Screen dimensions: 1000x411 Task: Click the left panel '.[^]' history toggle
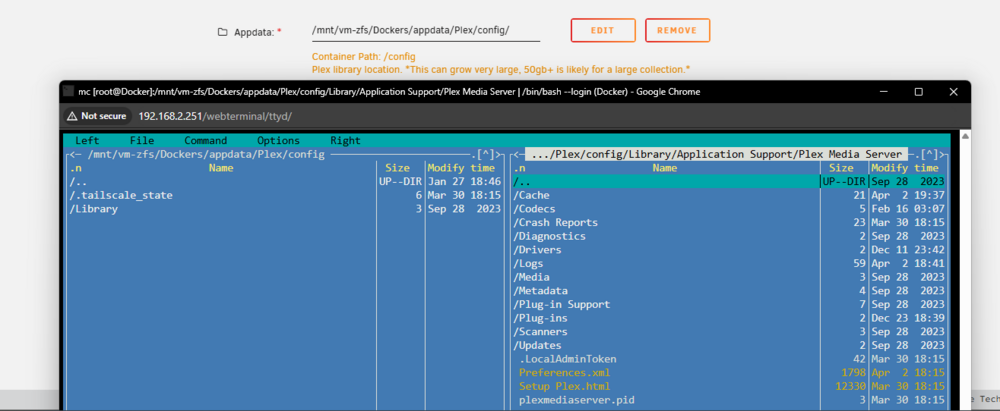click(x=485, y=154)
